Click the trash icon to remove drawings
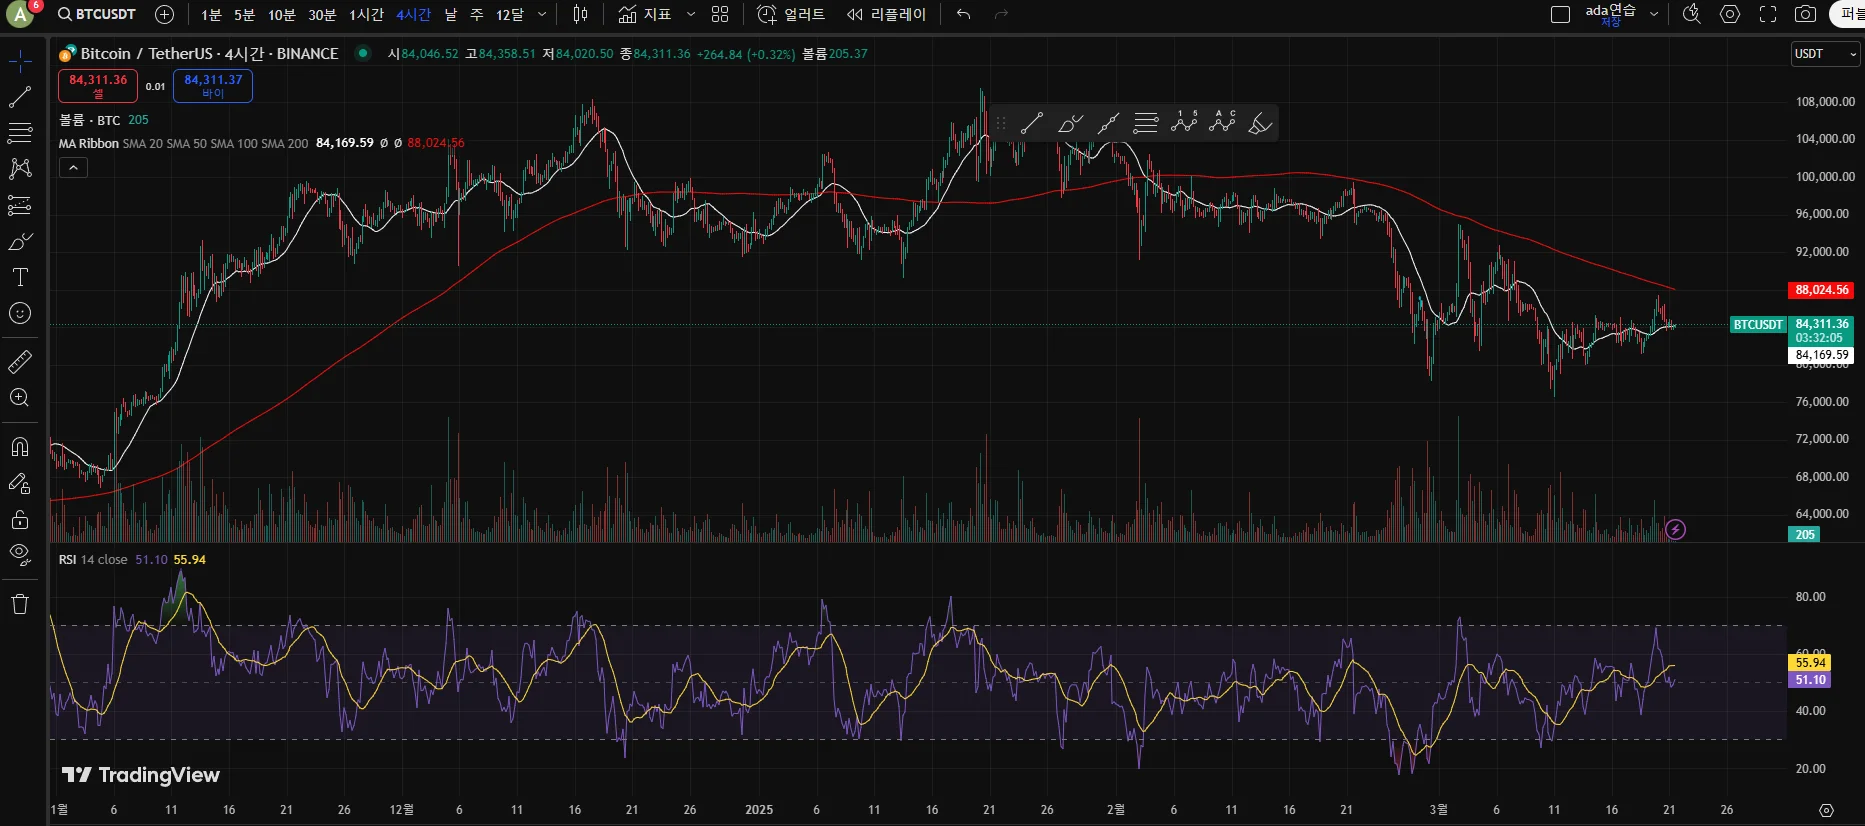 [x=20, y=604]
